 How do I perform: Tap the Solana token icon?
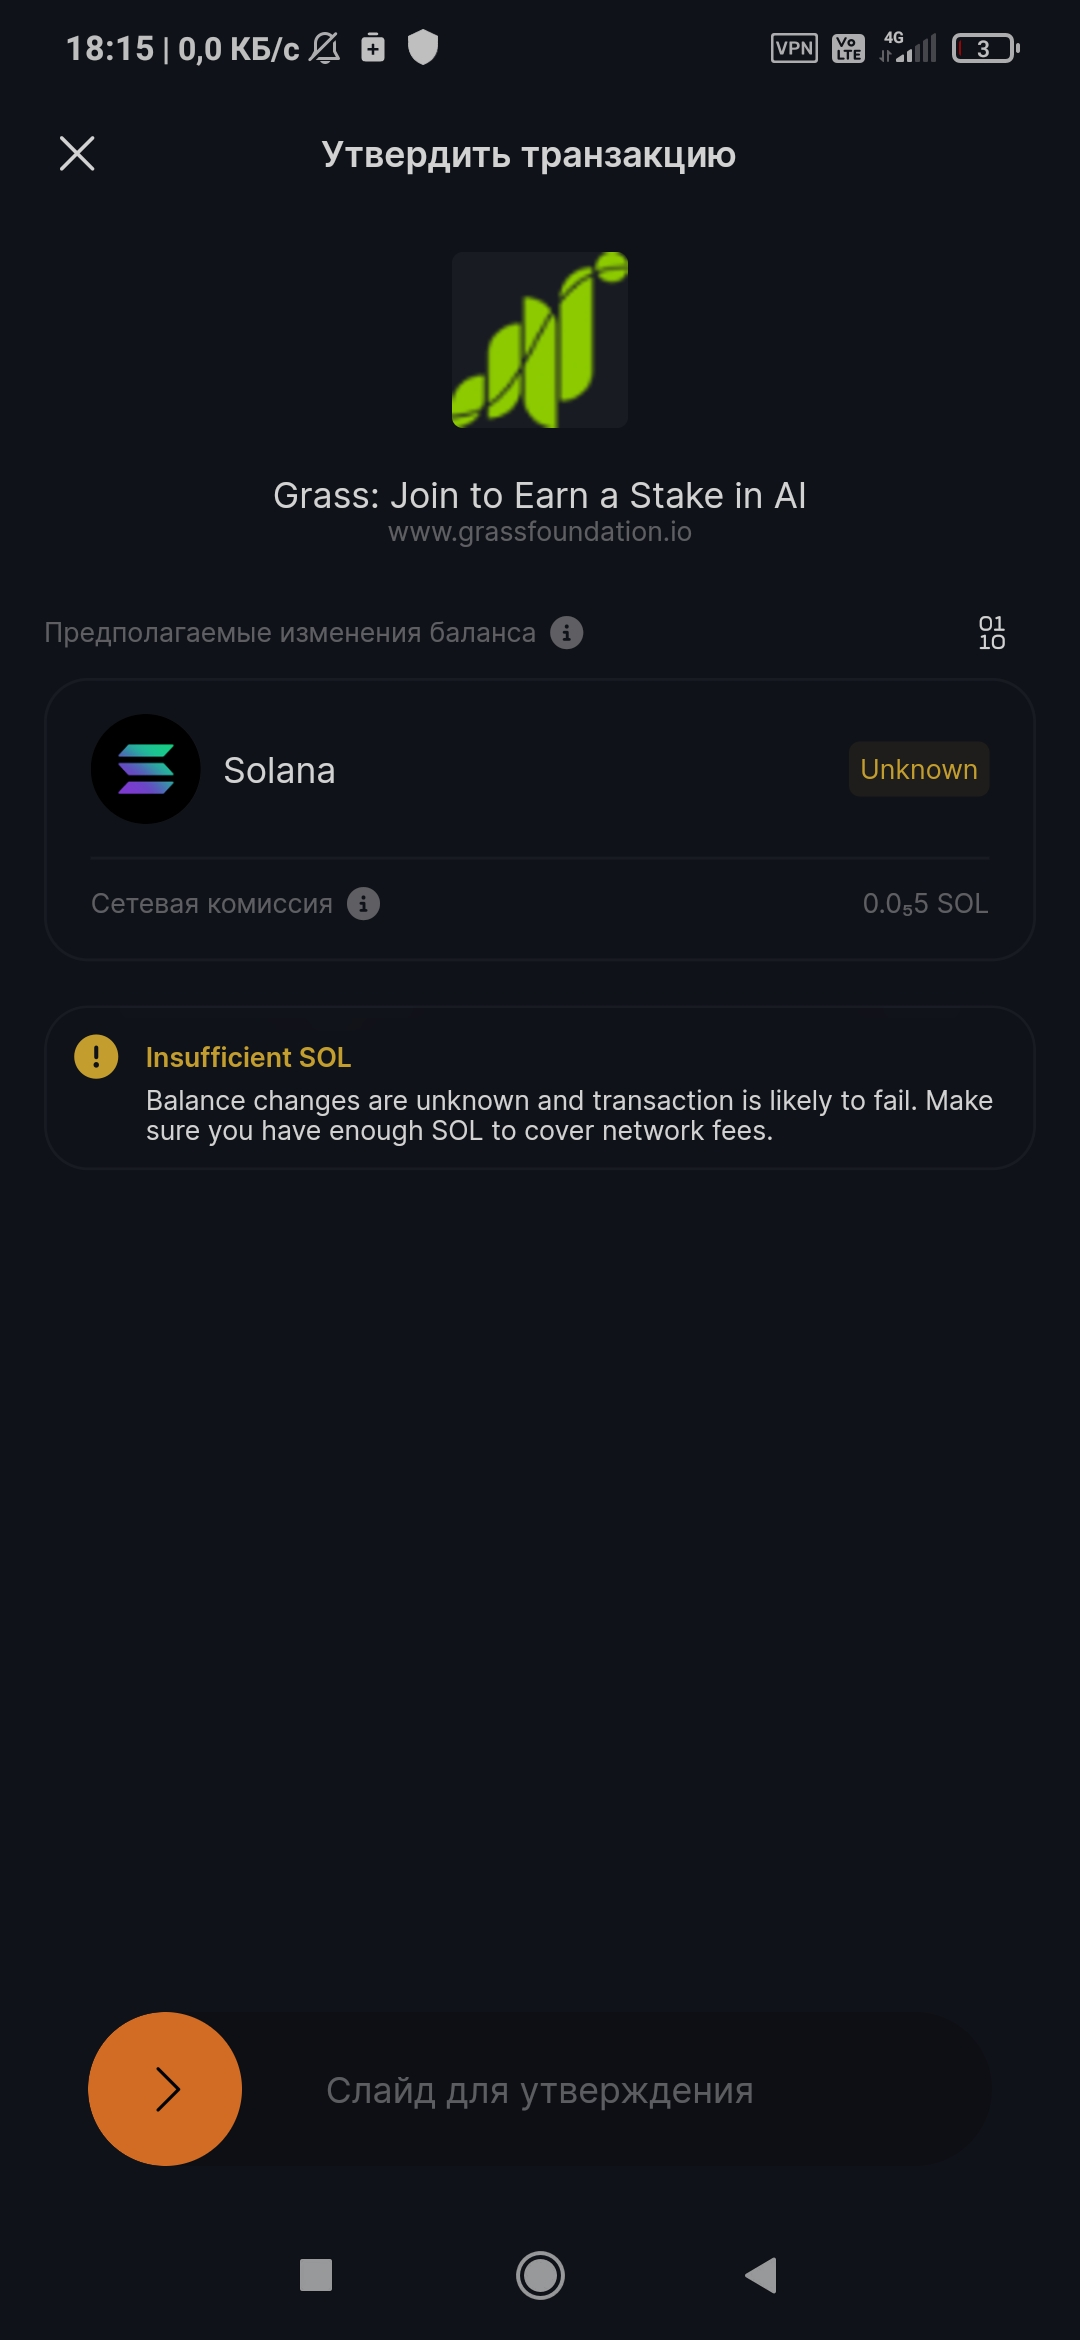pos(146,769)
